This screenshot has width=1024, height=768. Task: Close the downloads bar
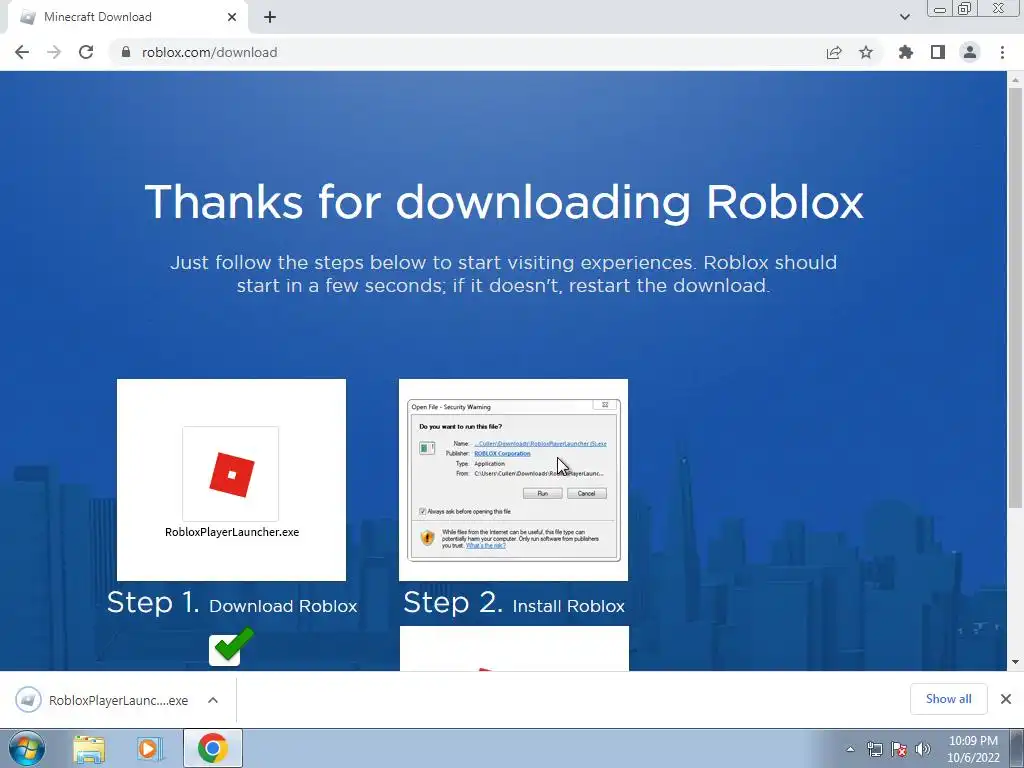click(1006, 699)
